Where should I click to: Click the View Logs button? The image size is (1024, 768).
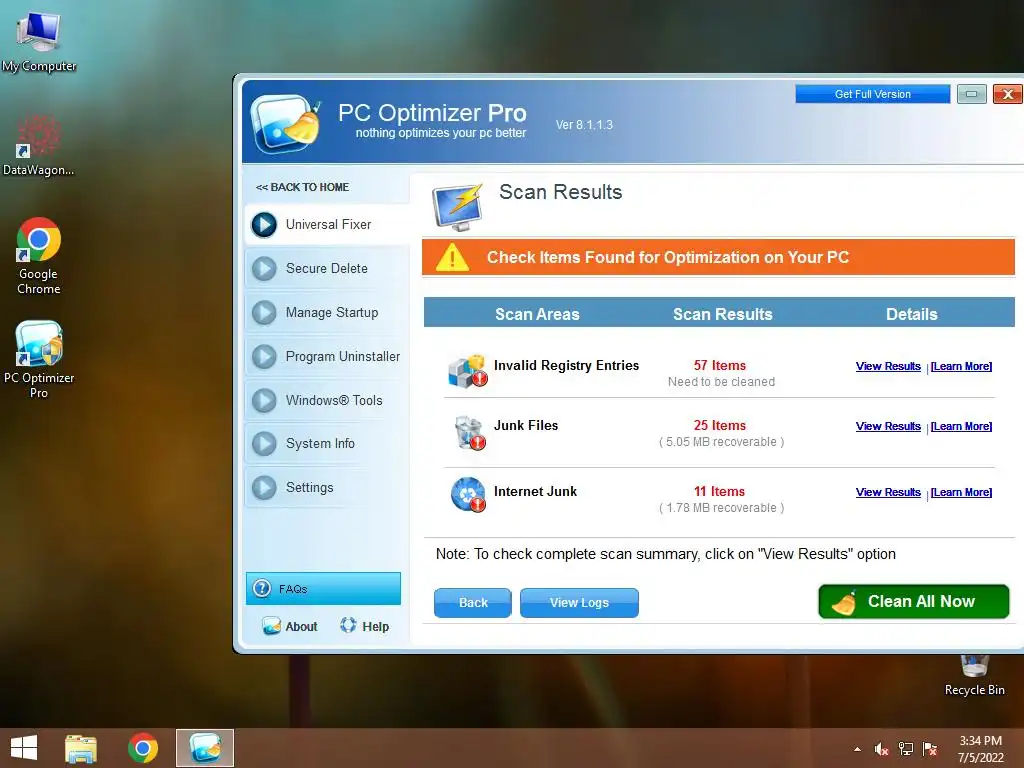coord(579,603)
